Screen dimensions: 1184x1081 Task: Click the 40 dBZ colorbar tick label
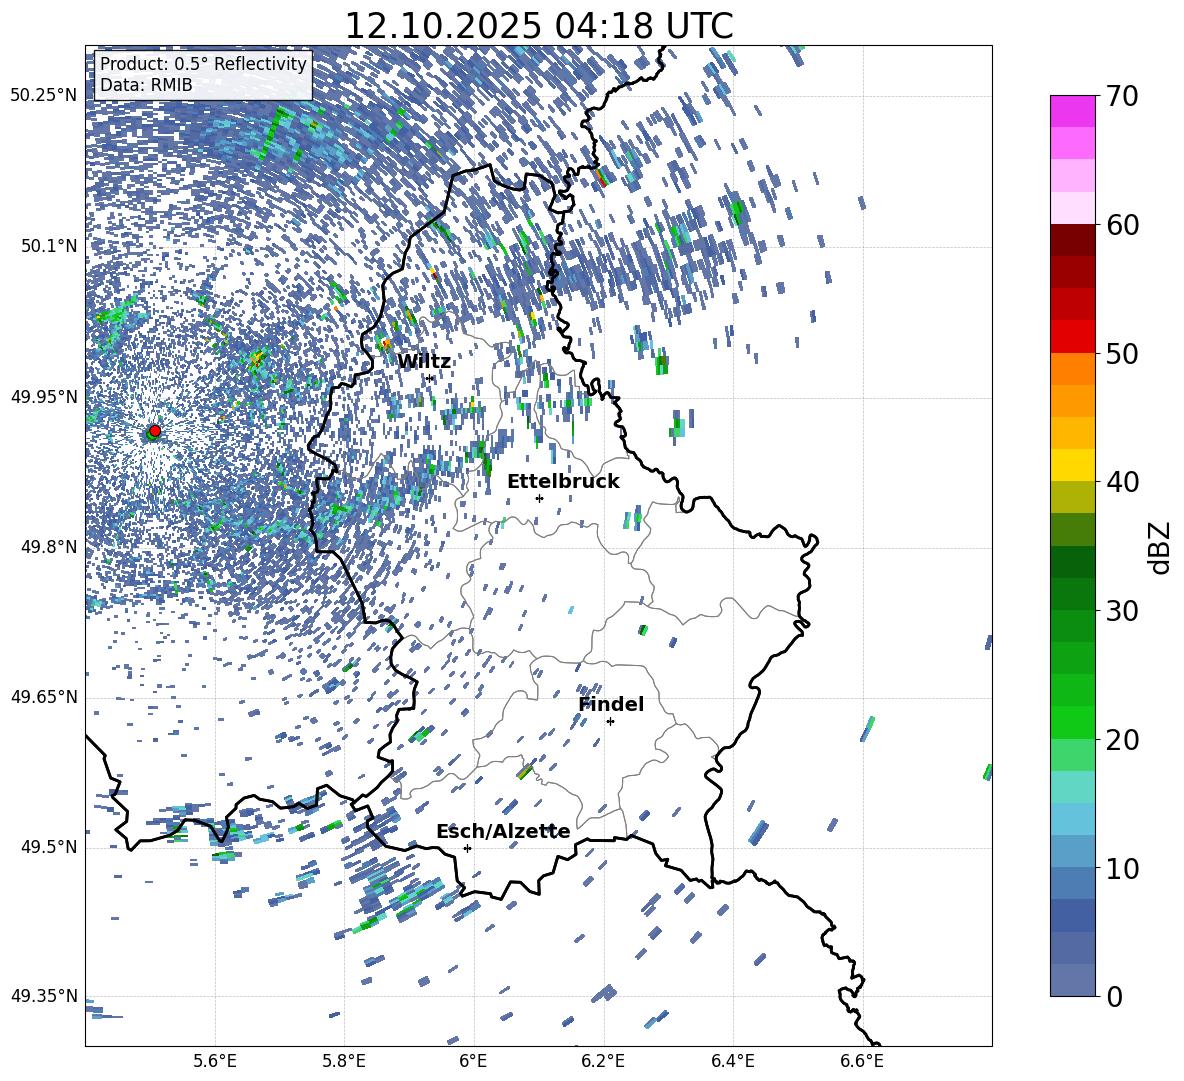point(1122,482)
